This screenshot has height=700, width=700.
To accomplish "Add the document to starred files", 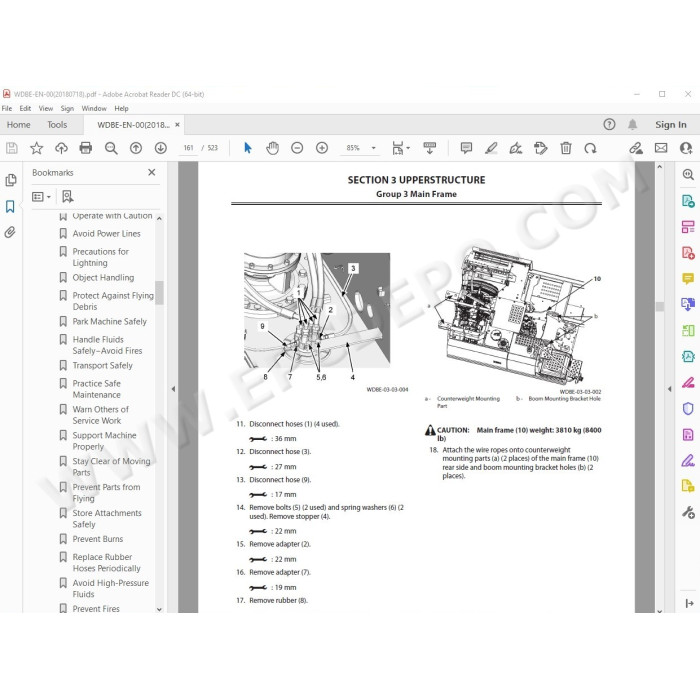I will 37,148.
